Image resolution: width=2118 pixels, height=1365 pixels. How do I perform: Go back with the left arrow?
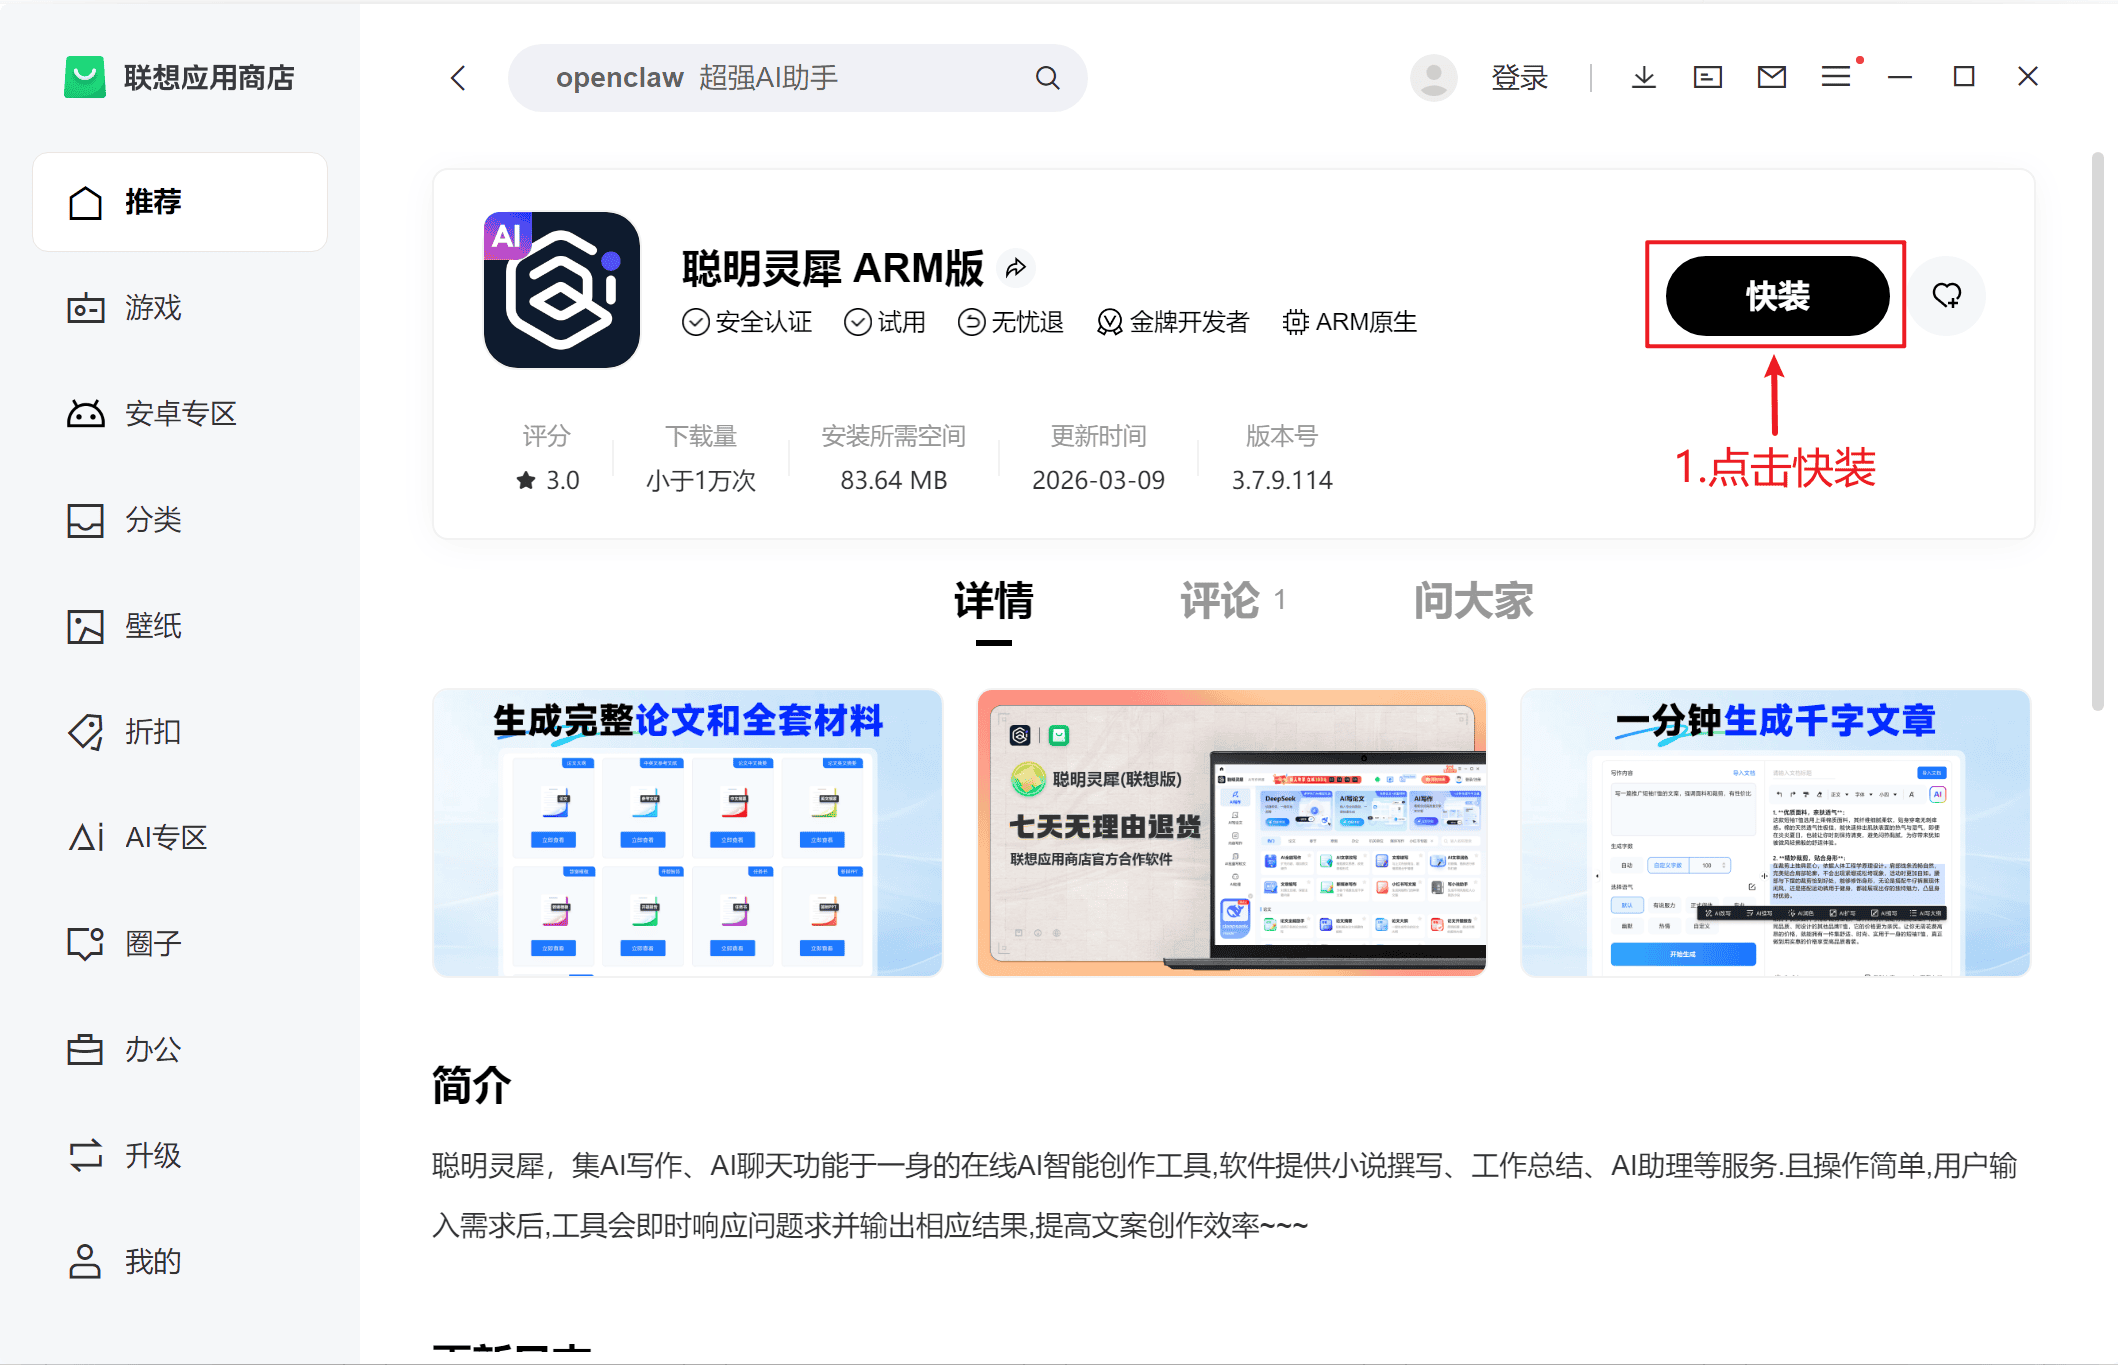coord(459,78)
